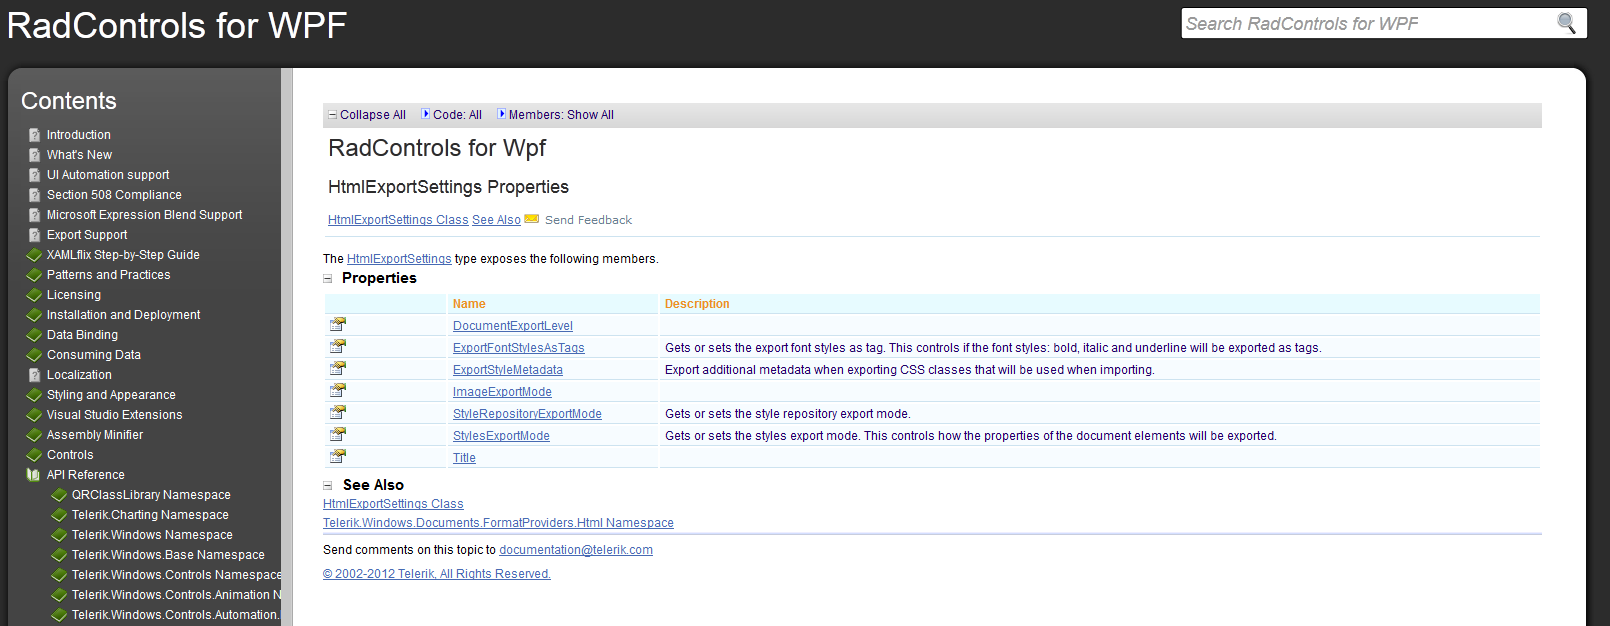The width and height of the screenshot is (1610, 626).
Task: Click the Data Binding book icon
Action: click(34, 335)
